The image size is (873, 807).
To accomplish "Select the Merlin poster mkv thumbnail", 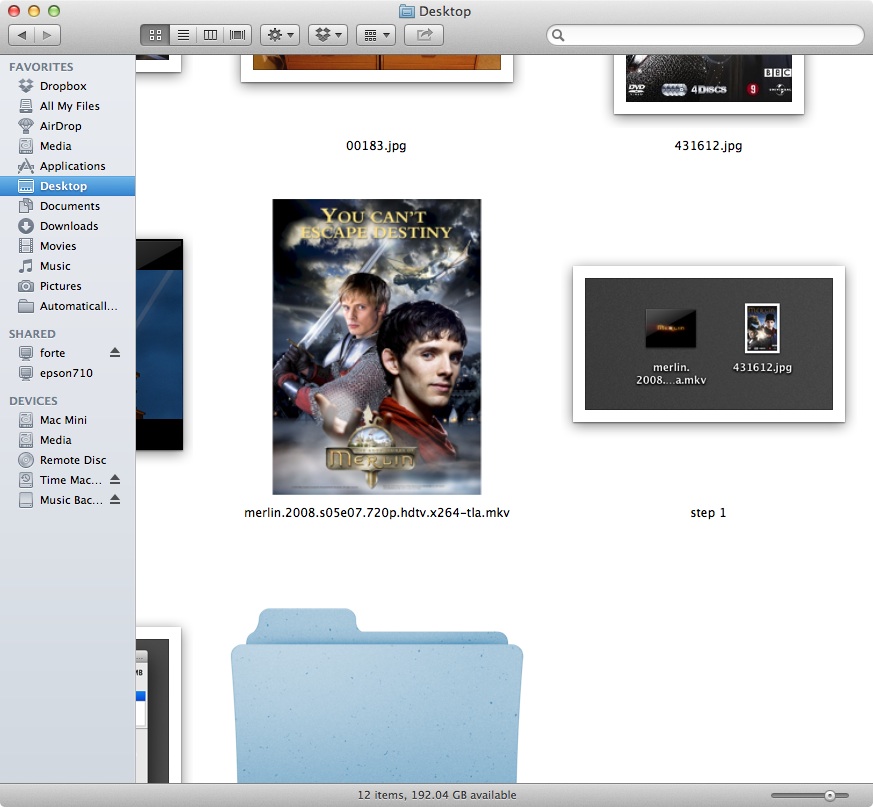I will [376, 346].
